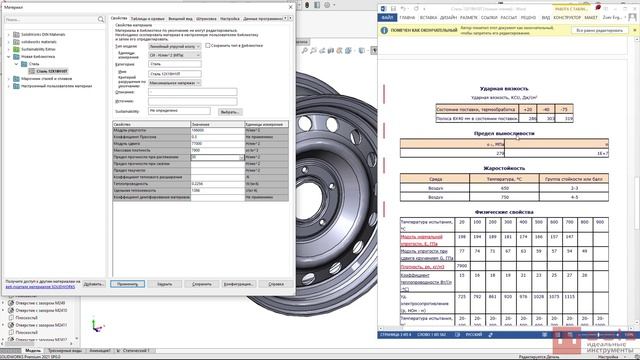Expand the Sustainability Extras tree node
The image size is (640, 360).
pyautogui.click(x=9, y=49)
